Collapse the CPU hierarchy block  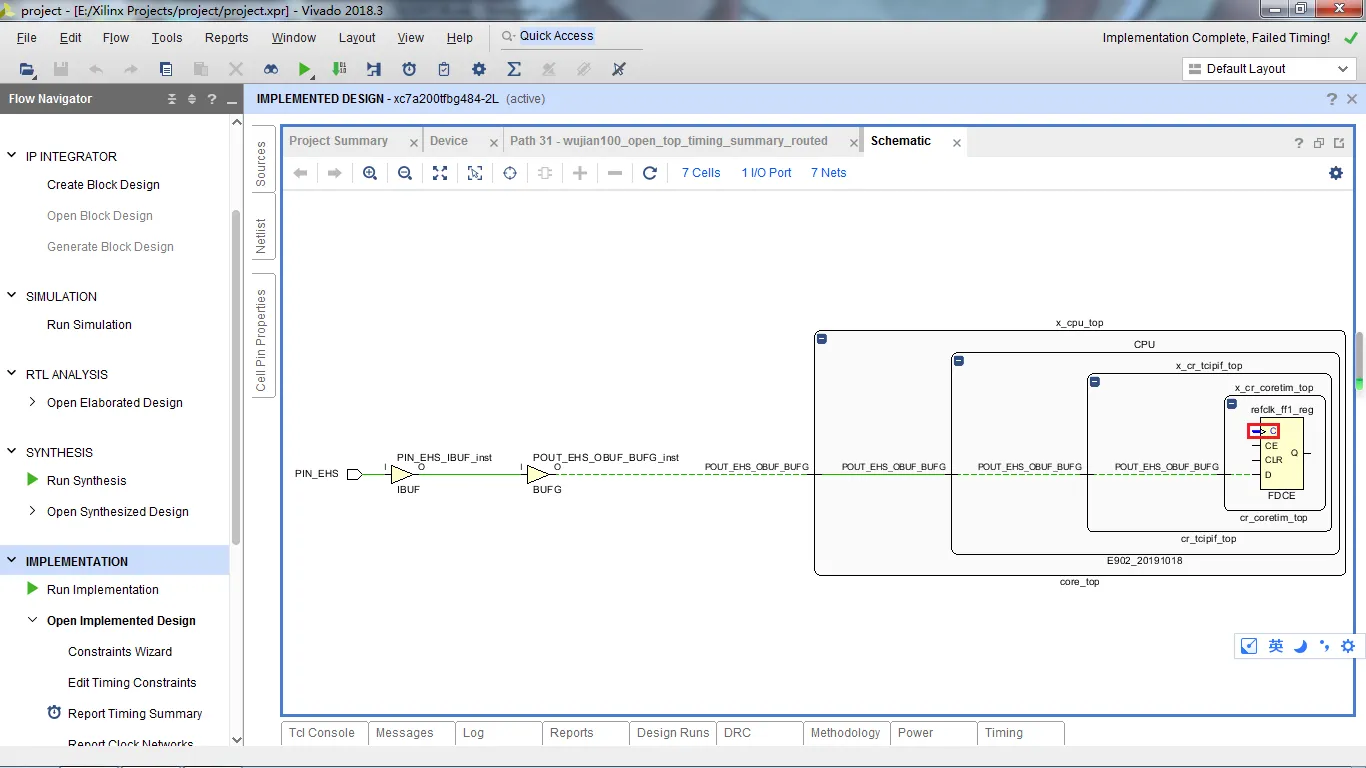point(958,360)
